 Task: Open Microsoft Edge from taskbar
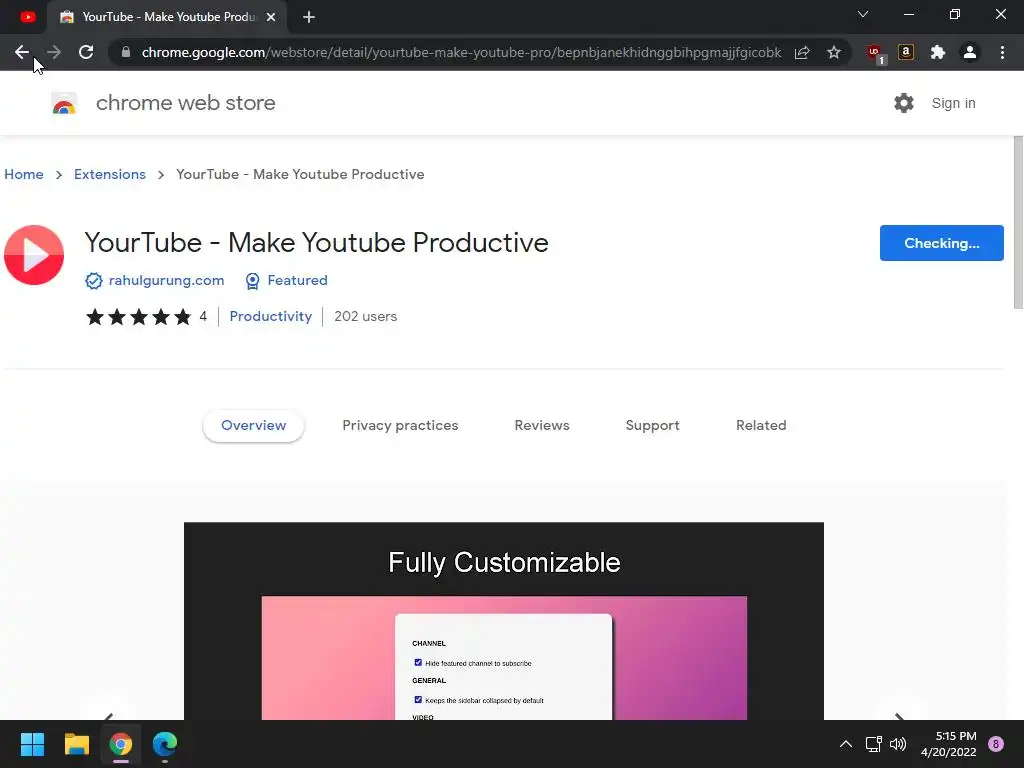click(x=165, y=744)
